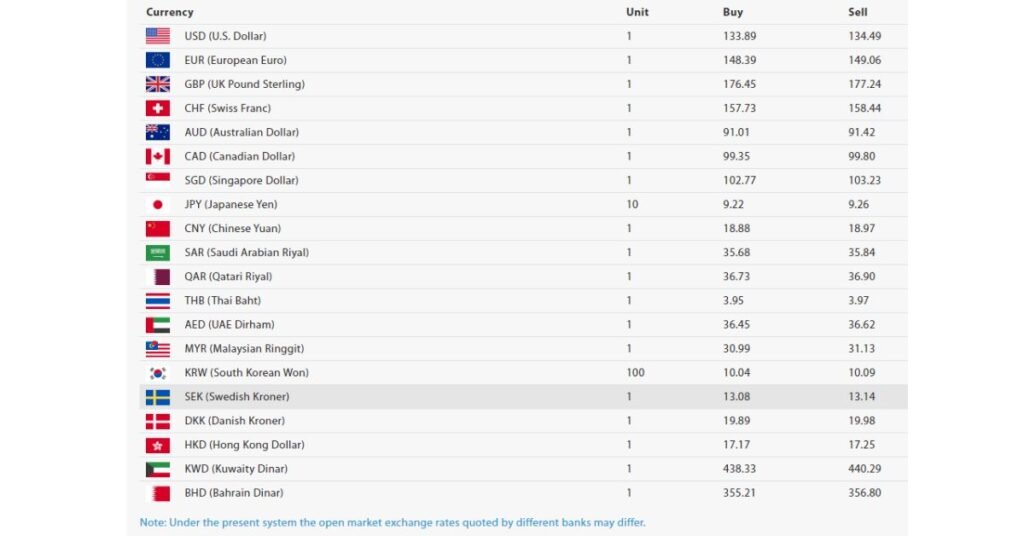Click the South Korean flag icon
Screen dimensions: 1024x536
click(x=157, y=373)
